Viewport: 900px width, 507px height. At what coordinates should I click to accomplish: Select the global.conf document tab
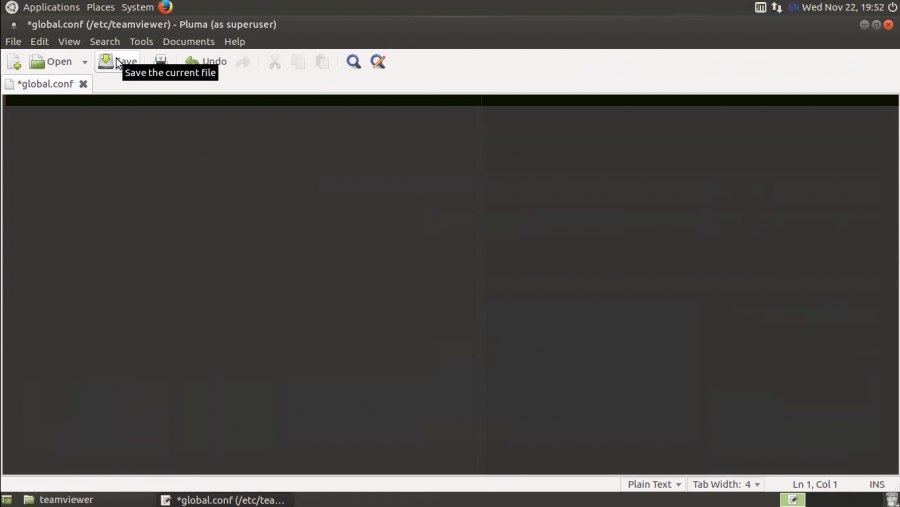point(44,84)
